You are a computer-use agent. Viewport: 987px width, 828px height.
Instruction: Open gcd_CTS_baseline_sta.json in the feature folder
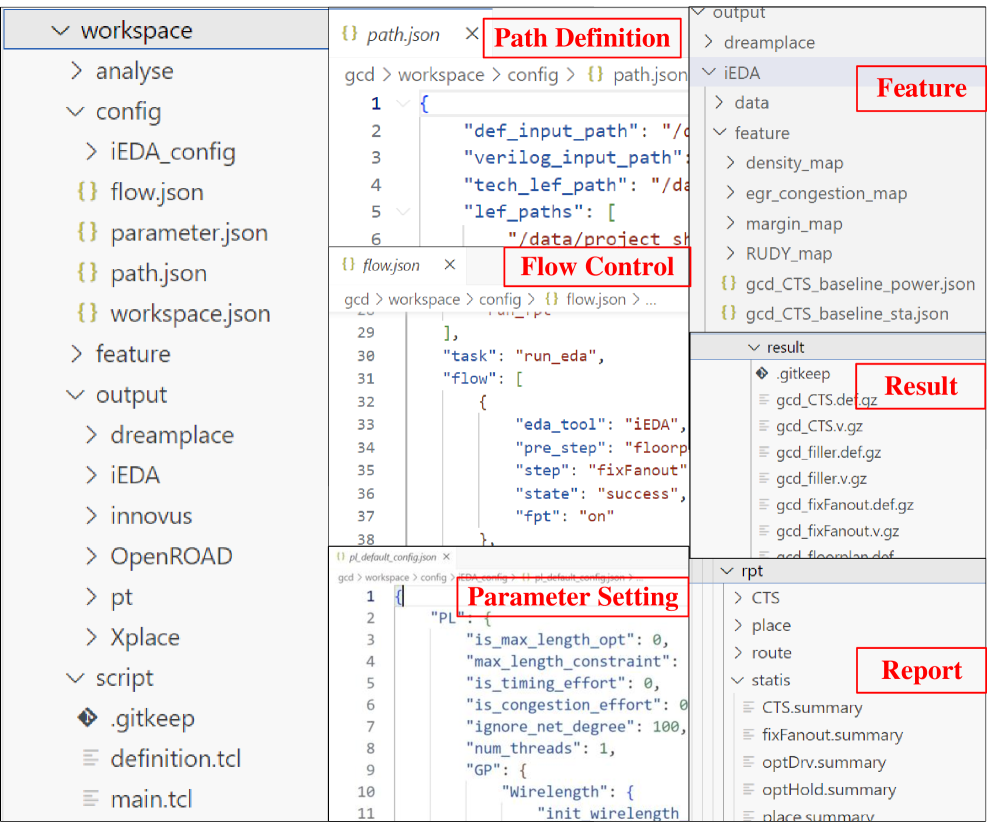846,314
